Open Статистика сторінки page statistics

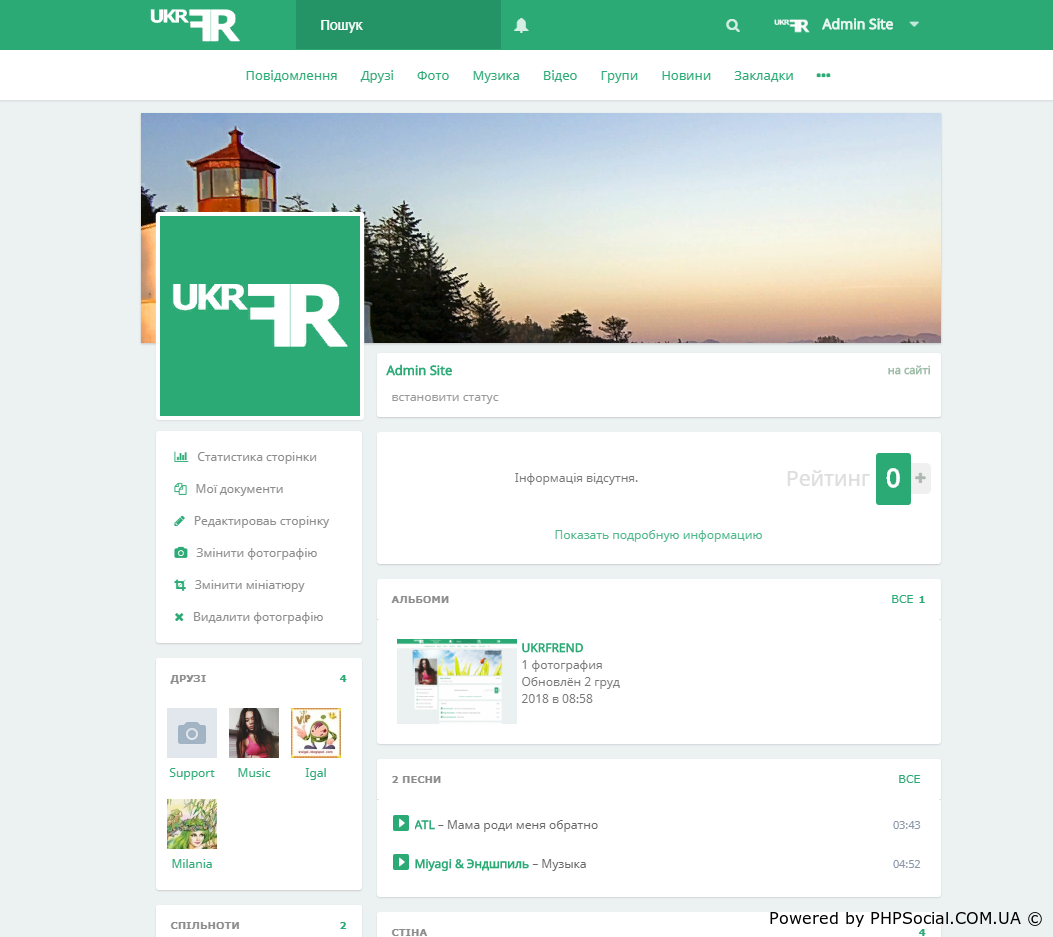pos(256,457)
